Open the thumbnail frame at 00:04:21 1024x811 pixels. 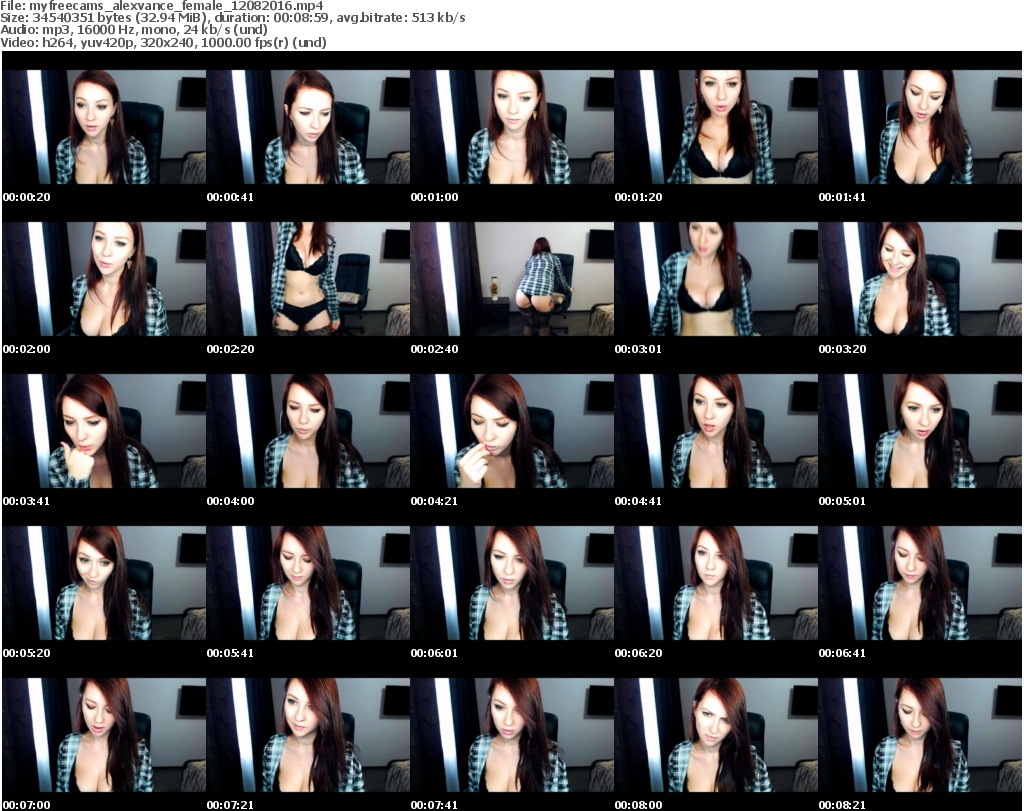click(x=512, y=431)
